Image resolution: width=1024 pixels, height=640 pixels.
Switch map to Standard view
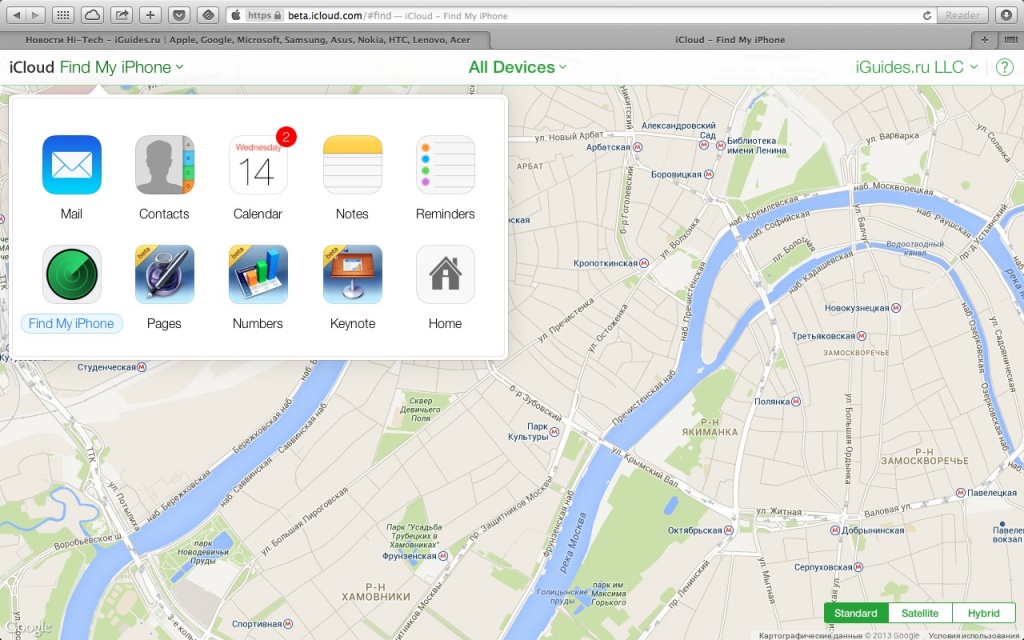(x=856, y=613)
